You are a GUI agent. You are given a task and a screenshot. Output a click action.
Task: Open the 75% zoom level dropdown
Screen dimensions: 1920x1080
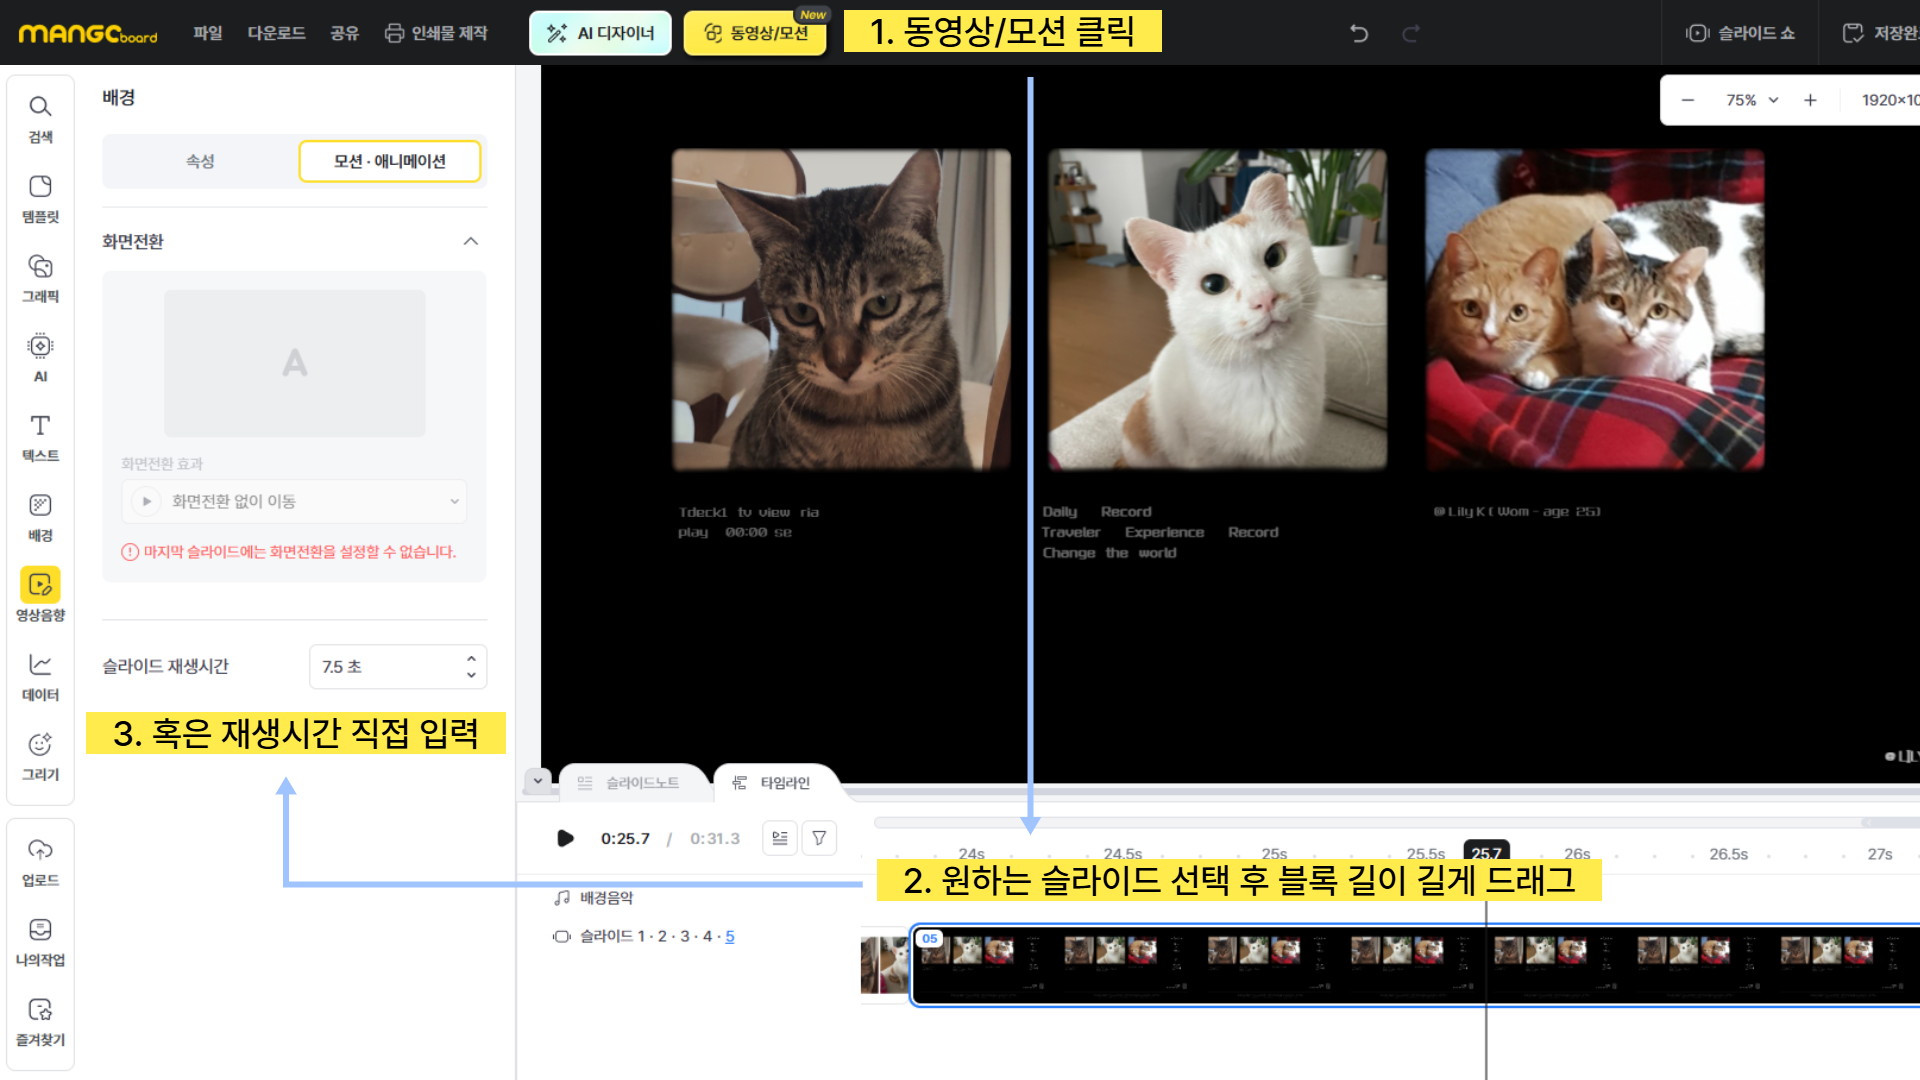click(x=1752, y=100)
